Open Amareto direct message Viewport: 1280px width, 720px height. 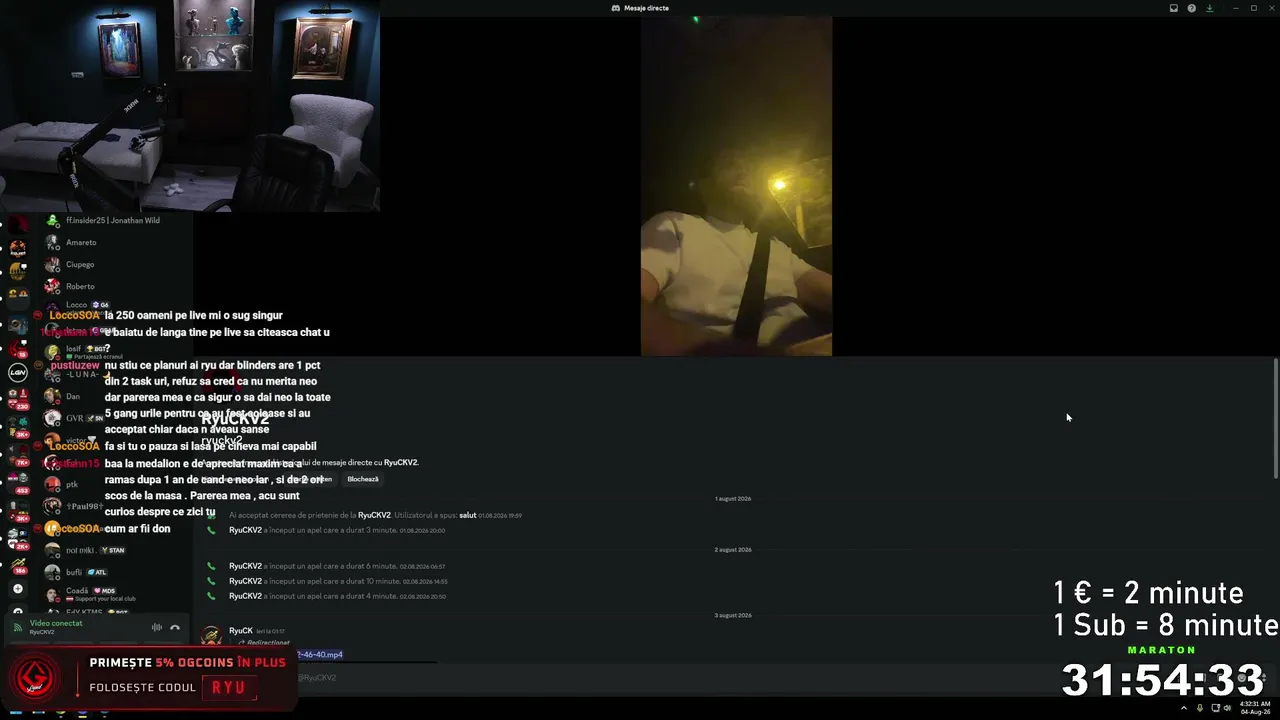pos(82,243)
